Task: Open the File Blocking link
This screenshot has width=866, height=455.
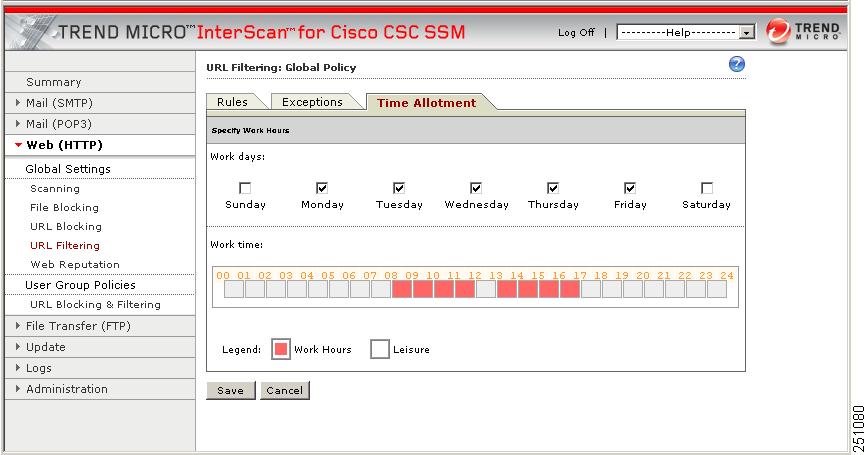Action: 64,208
